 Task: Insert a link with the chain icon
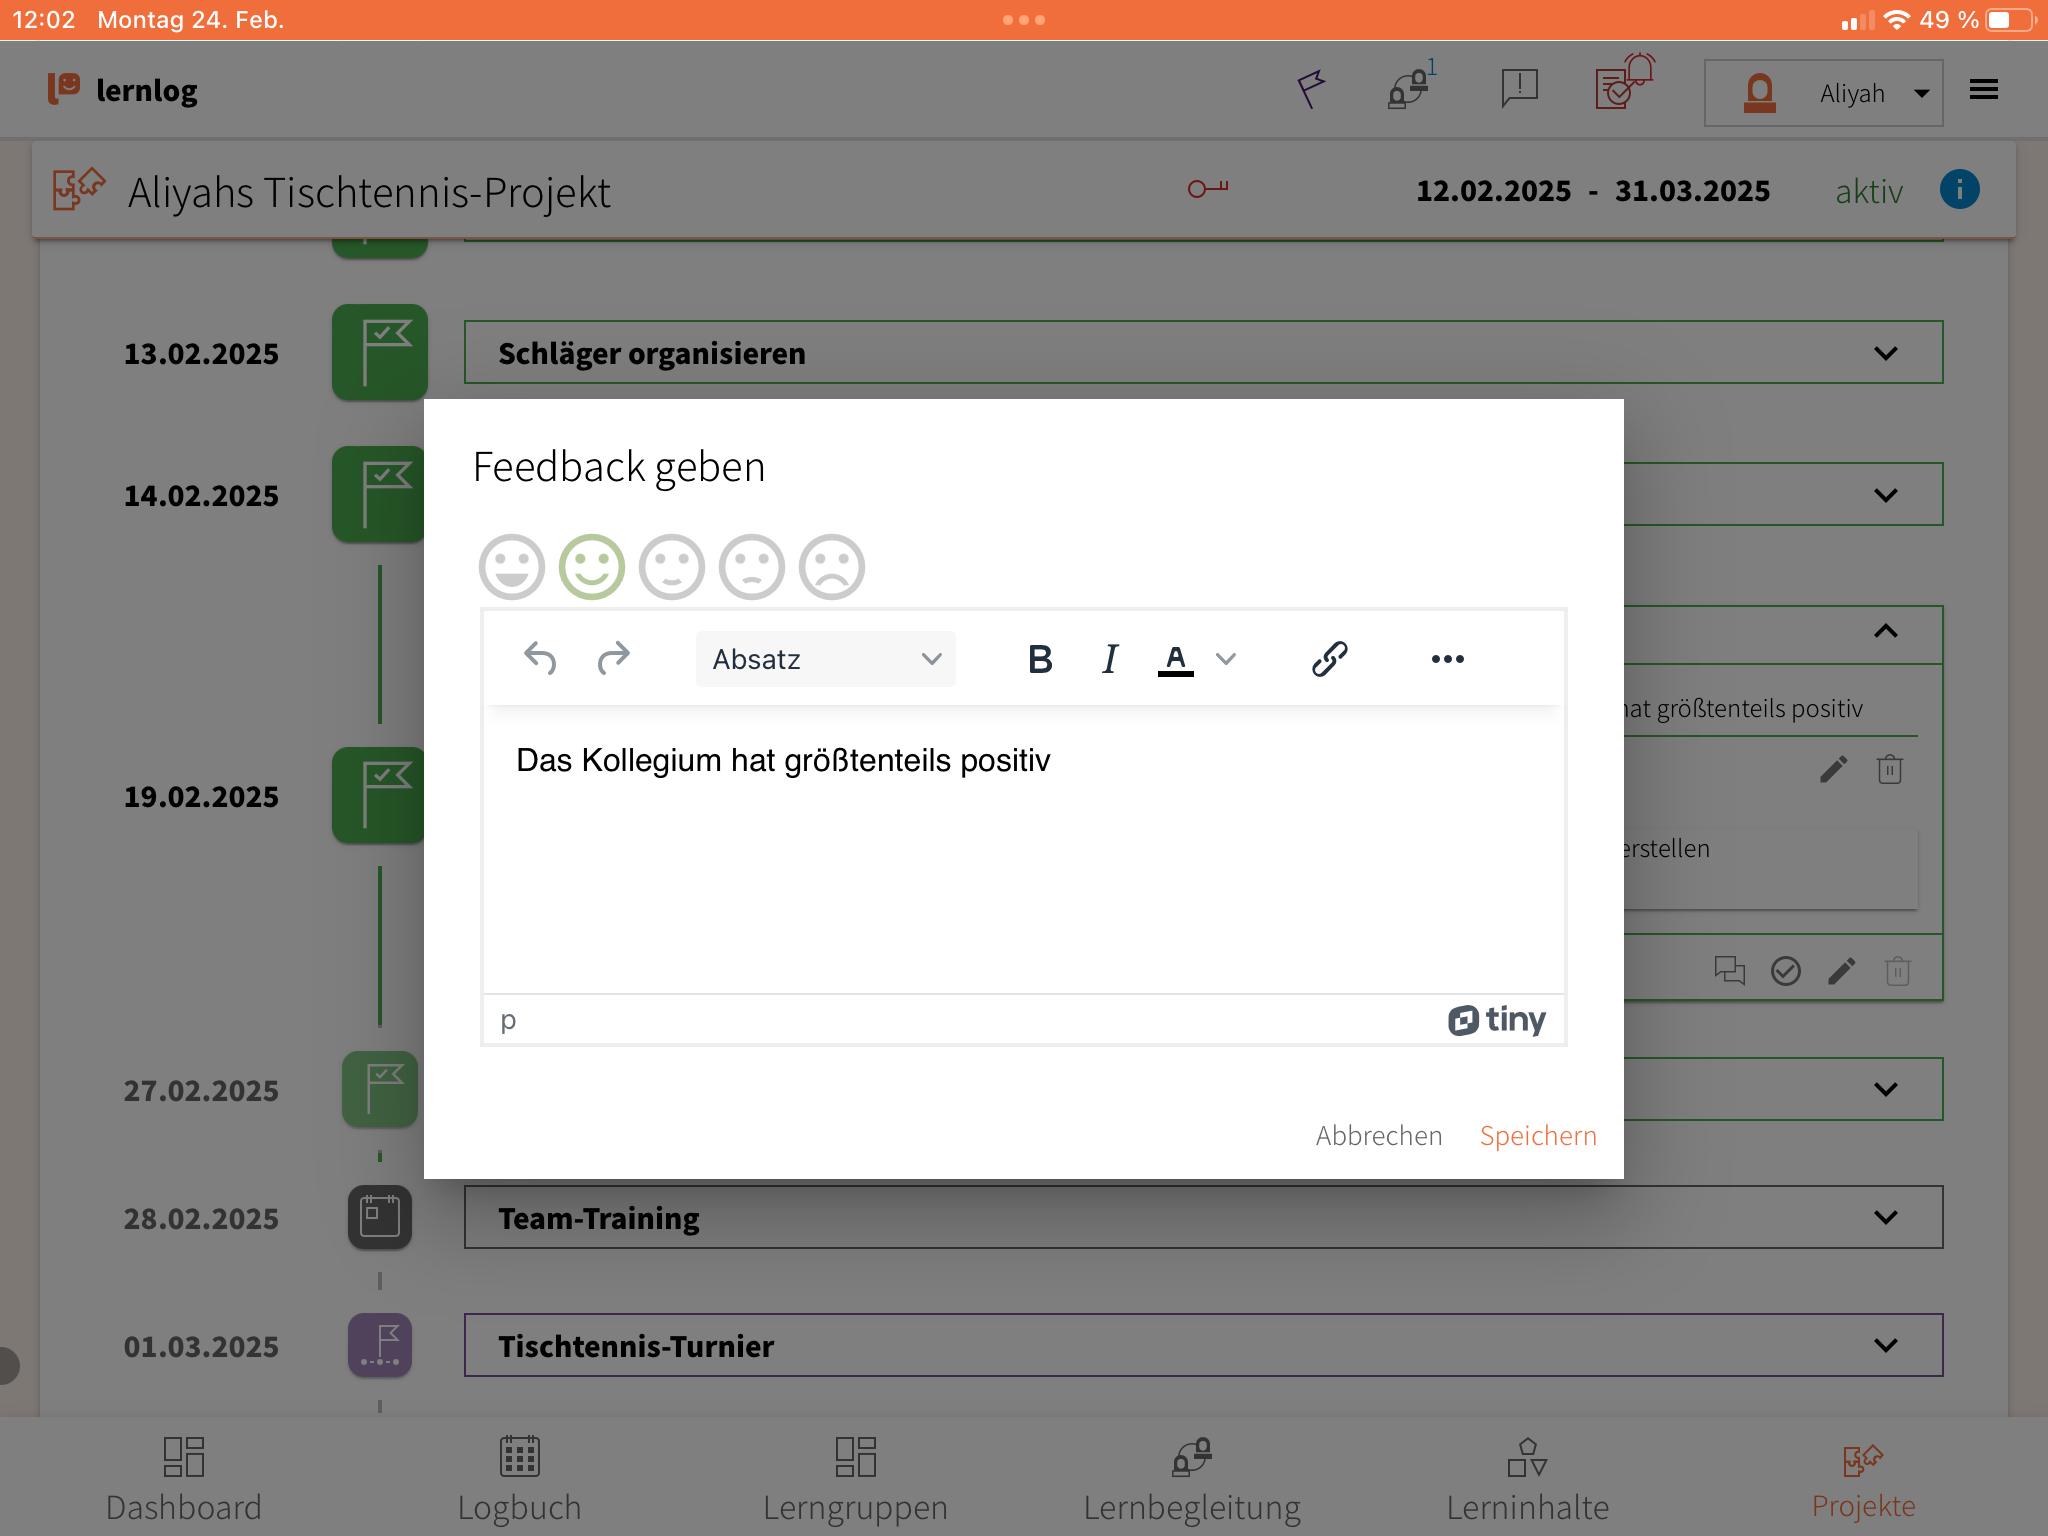point(1330,659)
